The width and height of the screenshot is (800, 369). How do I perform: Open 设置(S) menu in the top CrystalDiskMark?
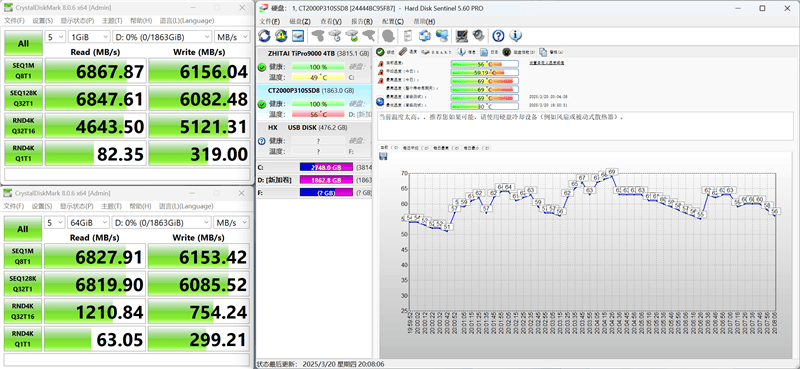pyautogui.click(x=42, y=21)
